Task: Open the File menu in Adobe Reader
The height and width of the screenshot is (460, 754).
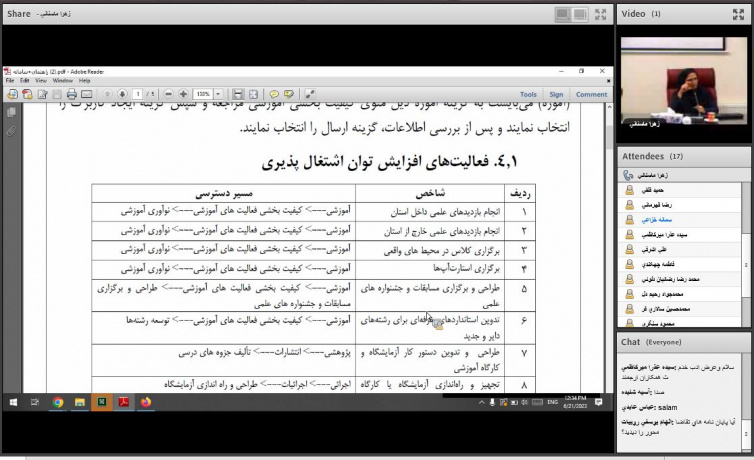Action: click(x=10, y=80)
